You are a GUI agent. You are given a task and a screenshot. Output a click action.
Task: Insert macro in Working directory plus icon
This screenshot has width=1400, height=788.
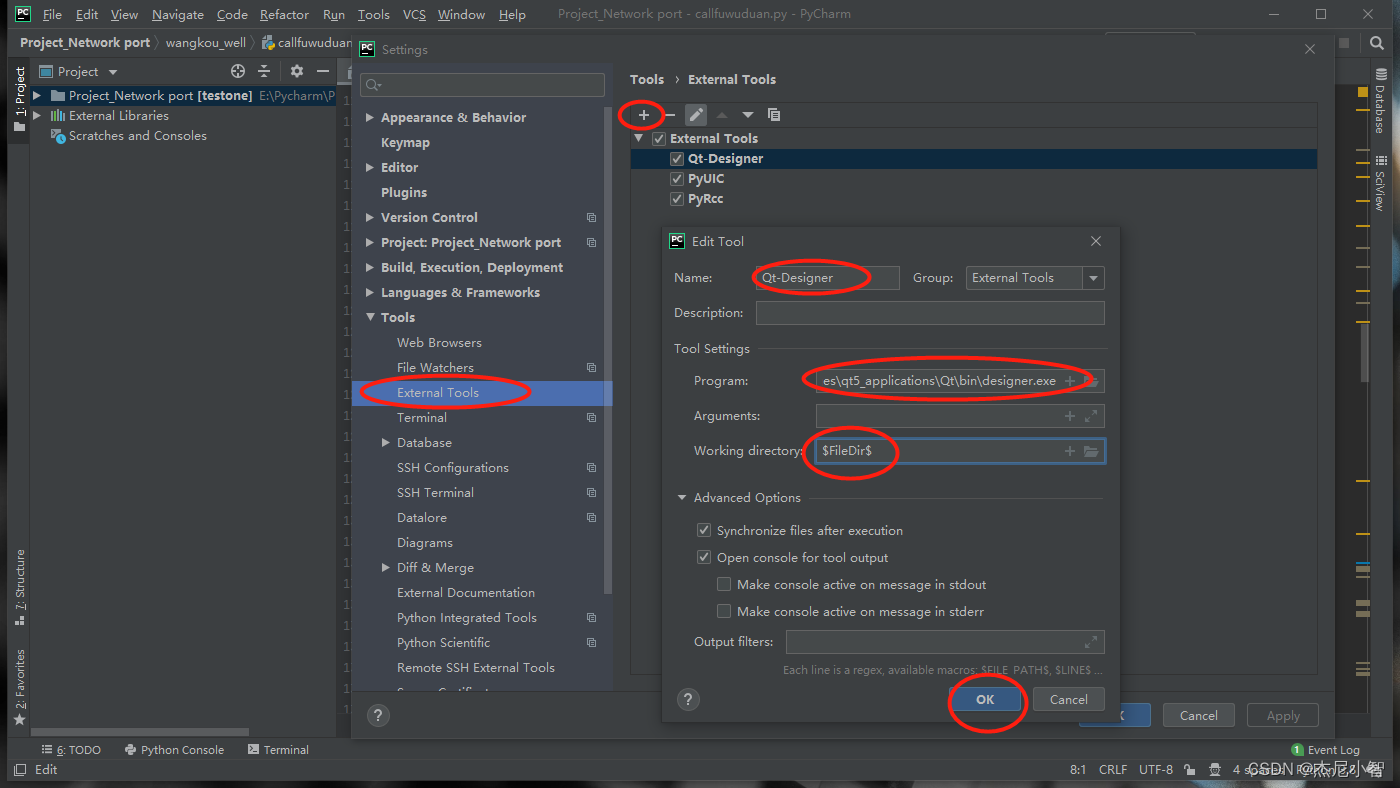click(x=1070, y=451)
